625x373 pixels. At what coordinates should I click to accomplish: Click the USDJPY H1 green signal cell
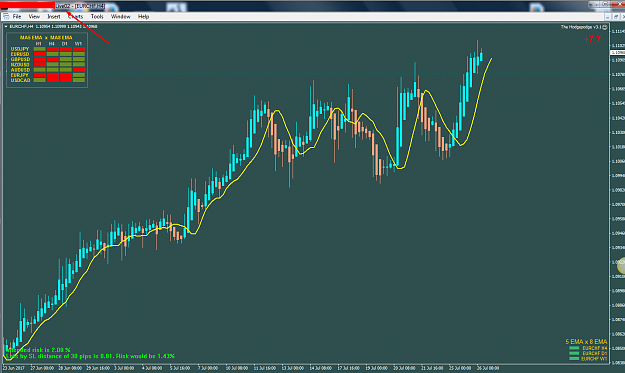coord(39,49)
